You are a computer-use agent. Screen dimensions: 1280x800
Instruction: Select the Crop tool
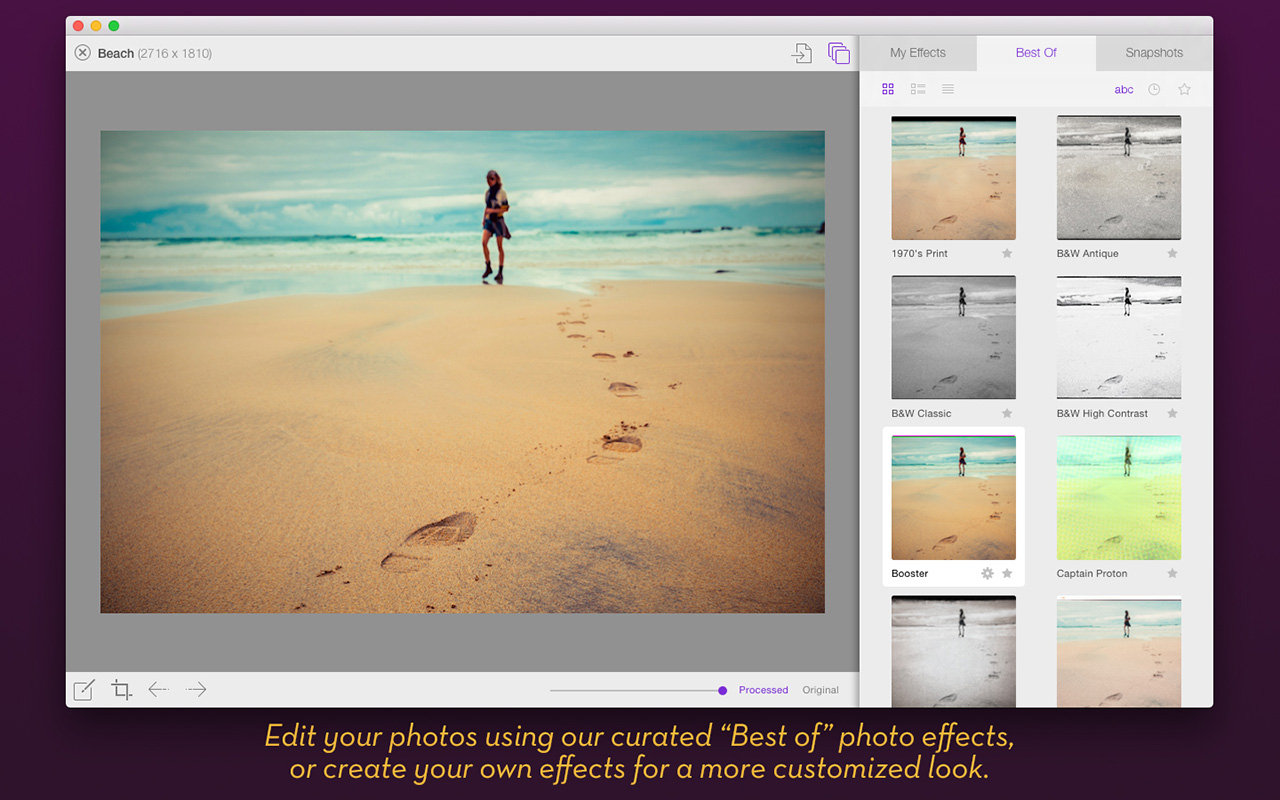coord(121,689)
